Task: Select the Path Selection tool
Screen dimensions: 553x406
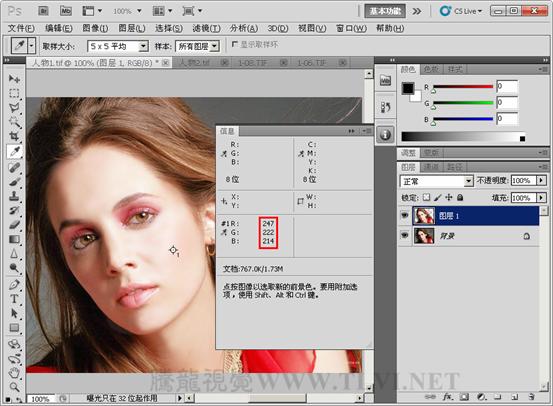Action: coord(14,313)
